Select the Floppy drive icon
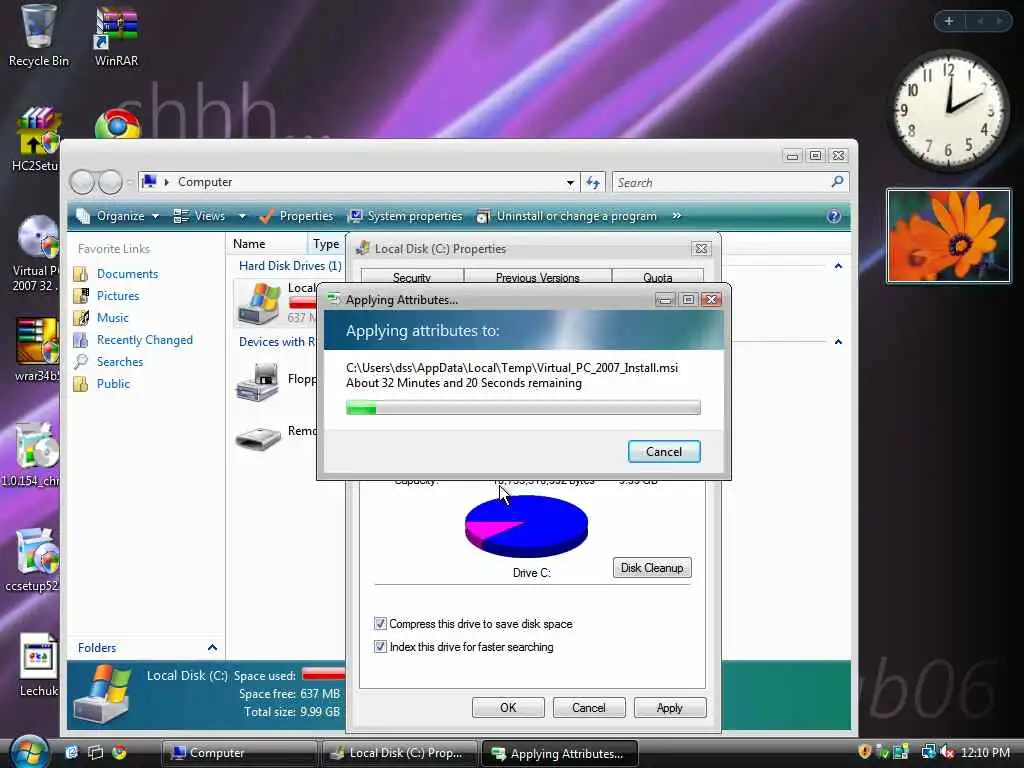 [x=257, y=381]
